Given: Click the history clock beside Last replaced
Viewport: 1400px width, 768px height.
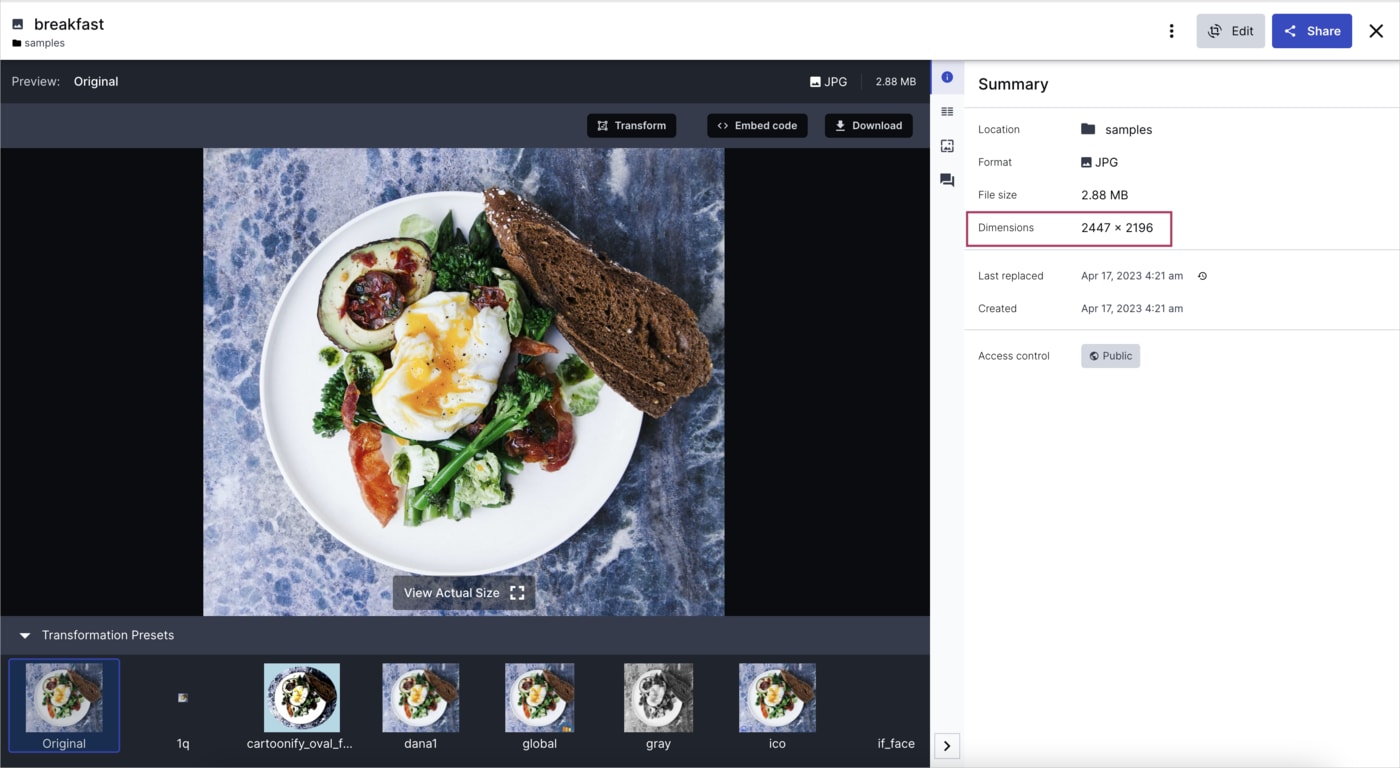Looking at the screenshot, I should 1201,275.
